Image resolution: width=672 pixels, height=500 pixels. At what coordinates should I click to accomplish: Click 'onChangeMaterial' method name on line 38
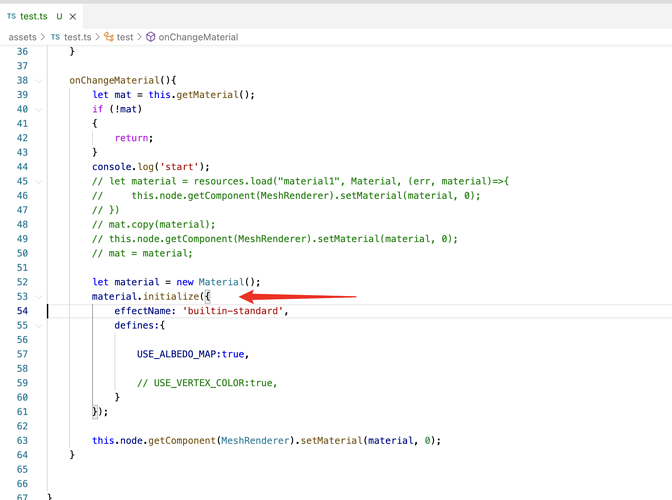click(x=114, y=81)
